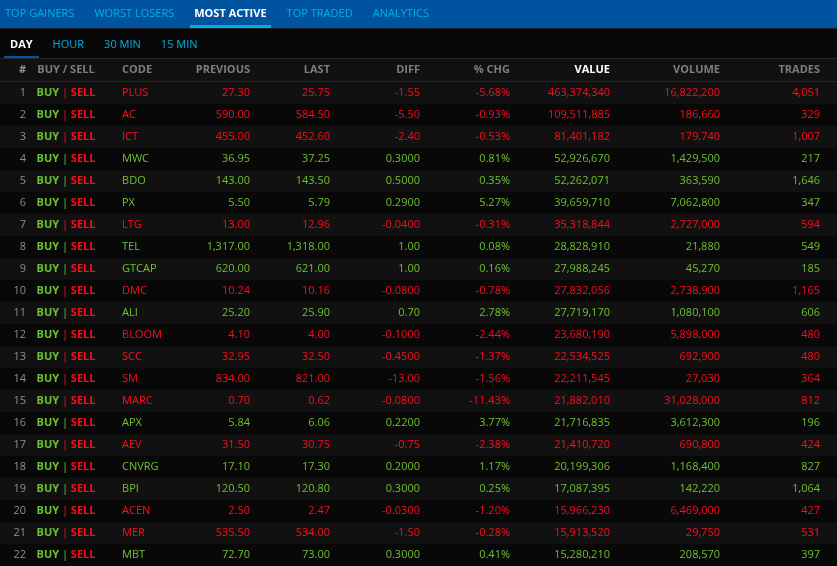
Task: Select SM diff value -13.00
Action: [404, 378]
